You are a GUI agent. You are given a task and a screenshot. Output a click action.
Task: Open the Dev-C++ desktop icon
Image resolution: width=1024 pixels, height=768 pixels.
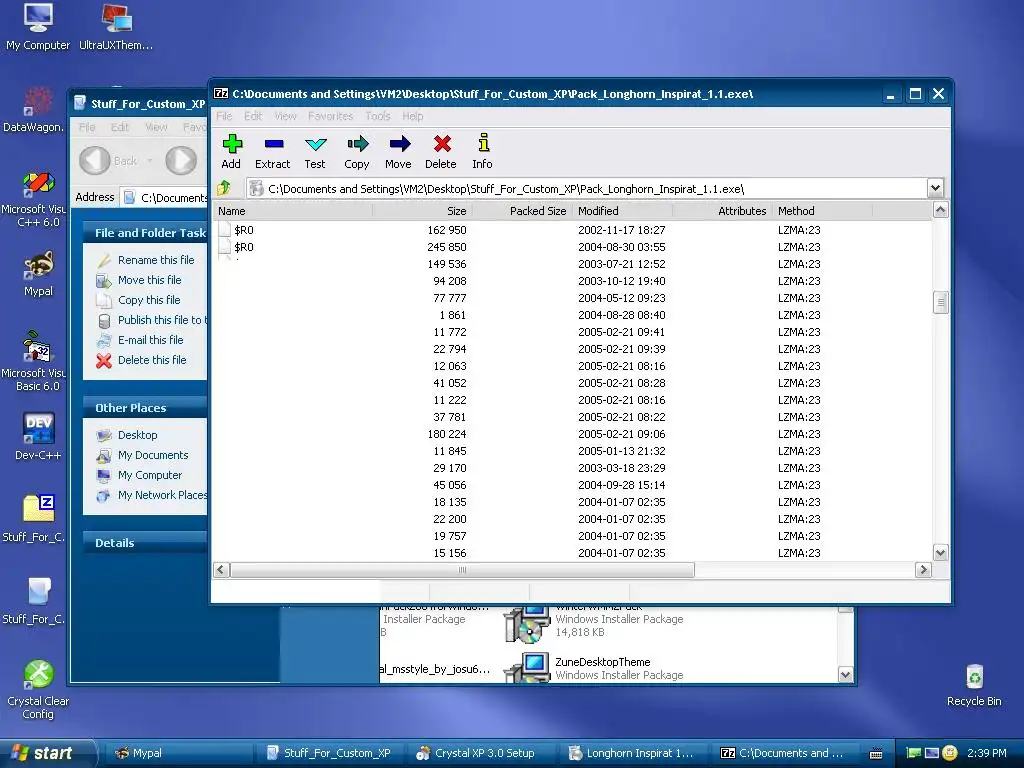[x=38, y=436]
